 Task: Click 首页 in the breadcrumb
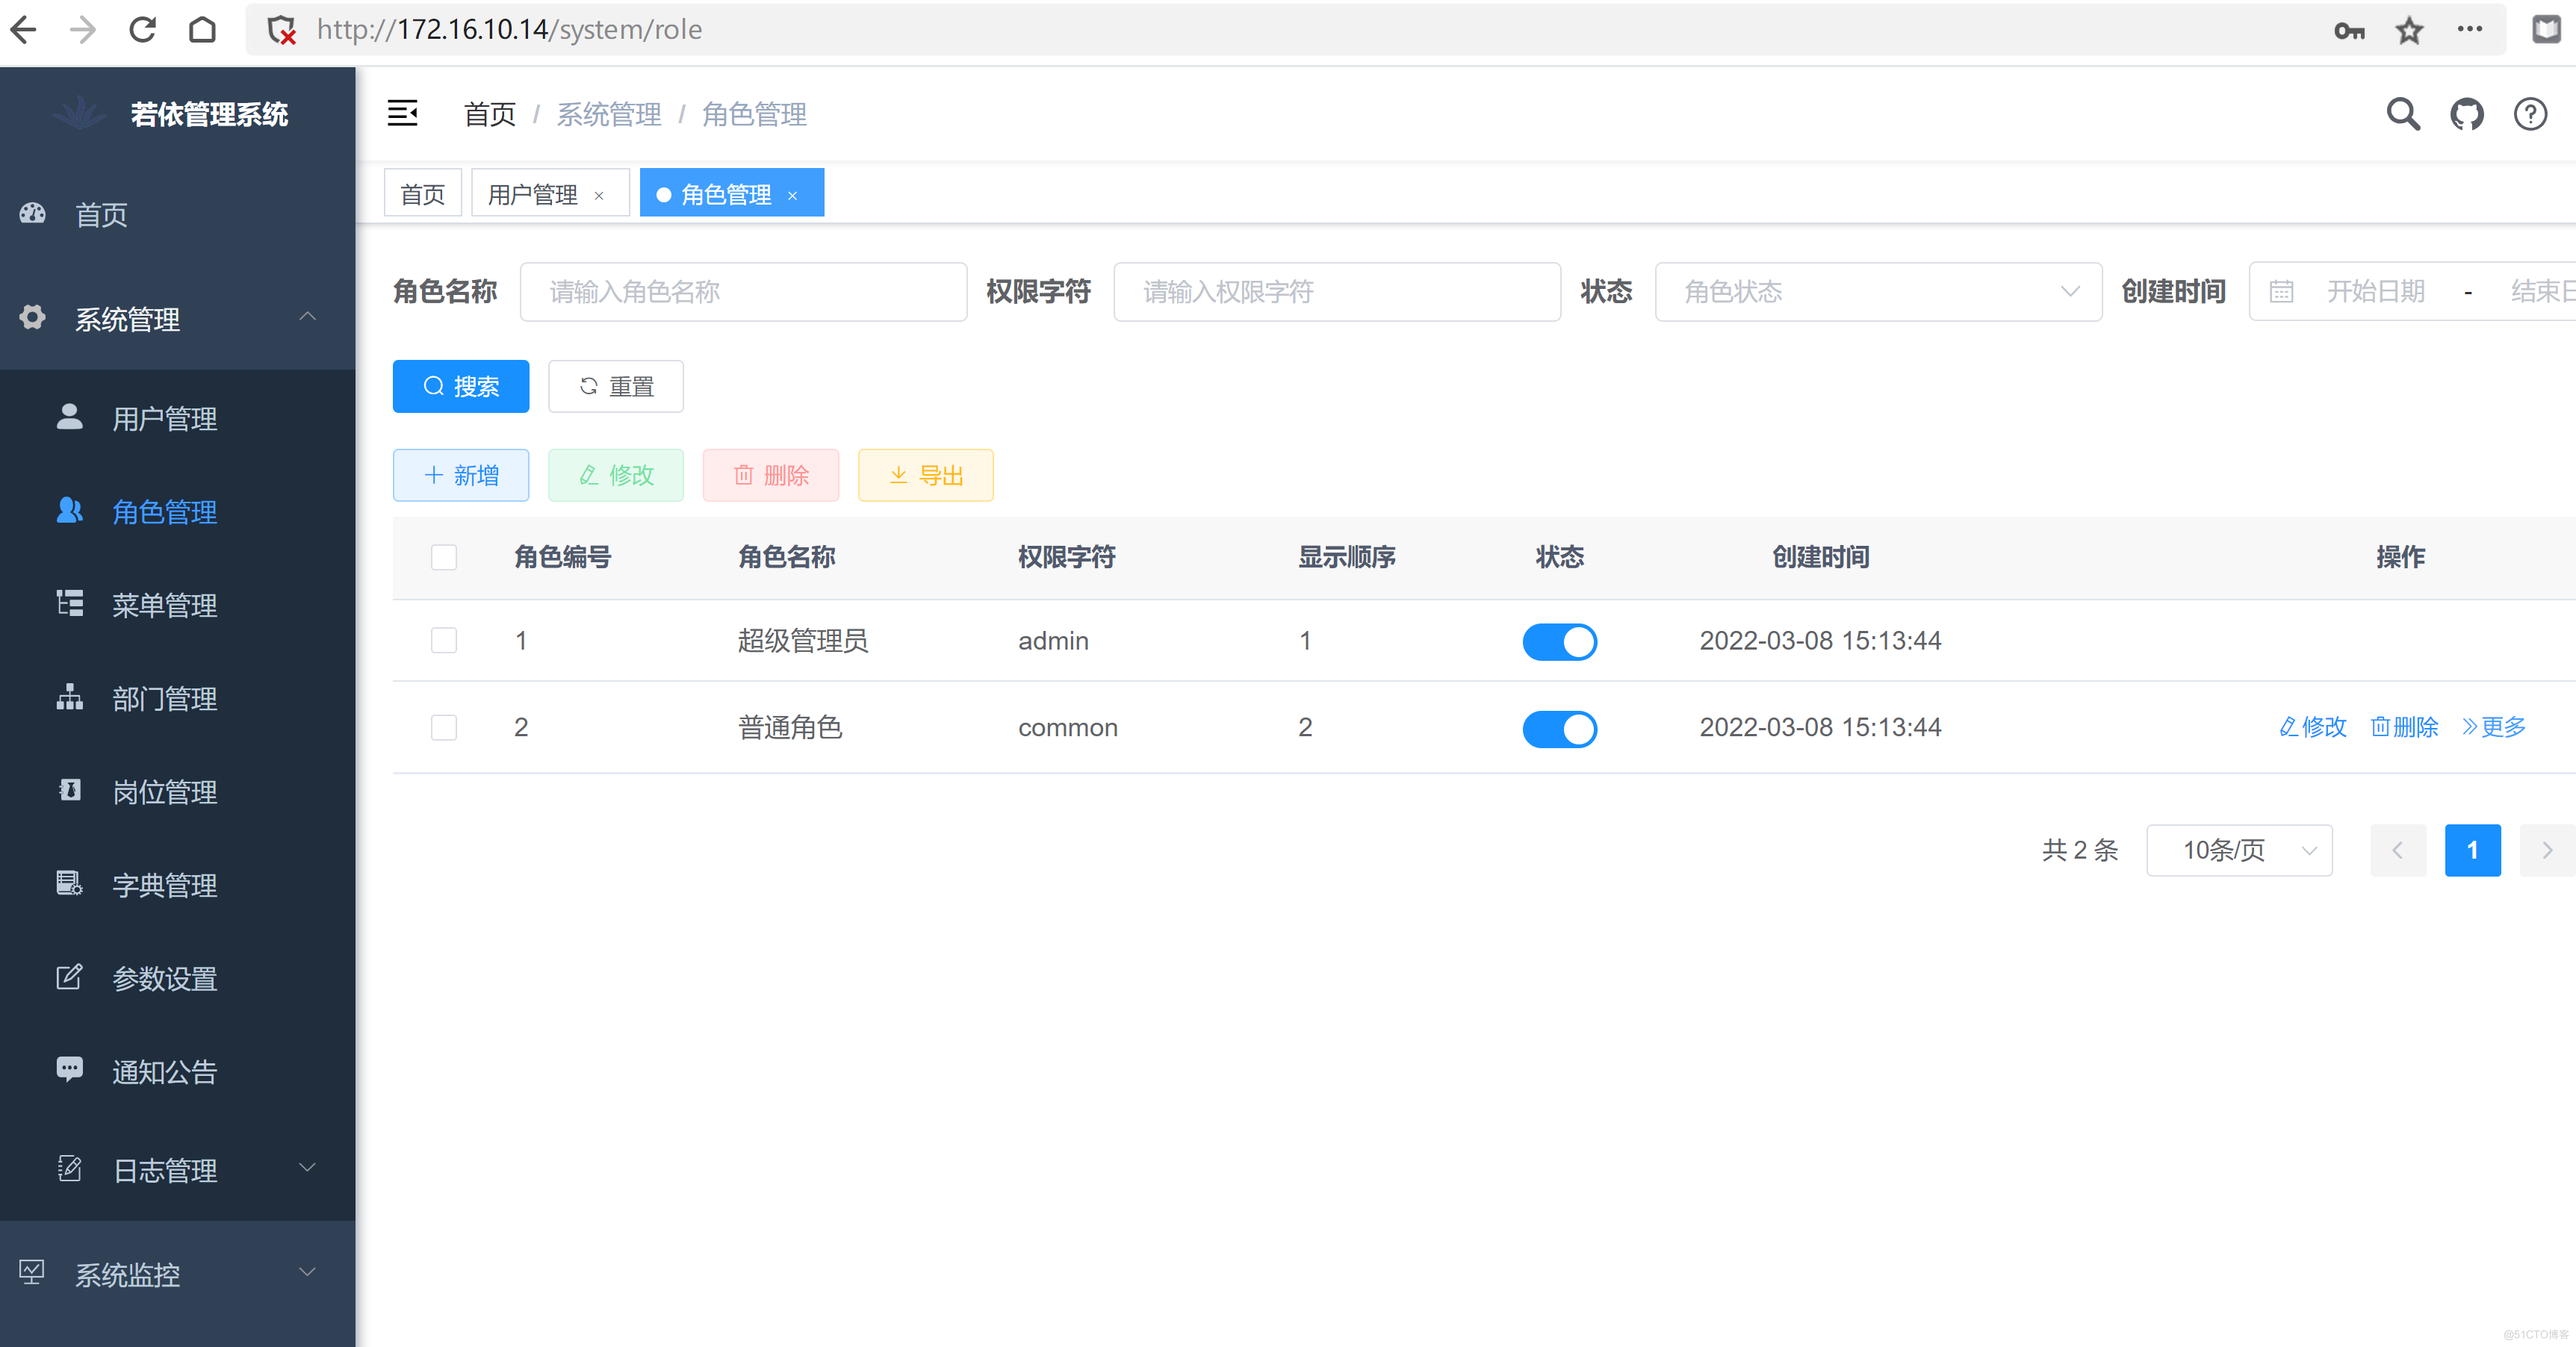pos(490,114)
